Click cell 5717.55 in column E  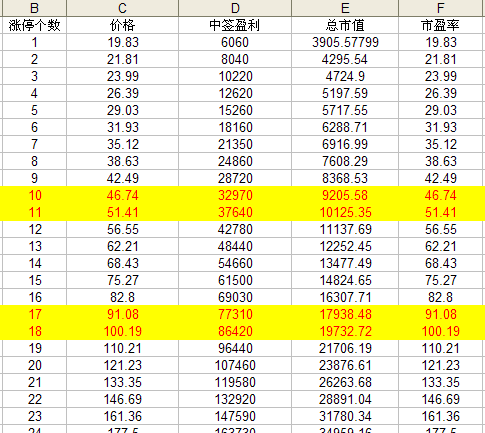tap(345, 110)
